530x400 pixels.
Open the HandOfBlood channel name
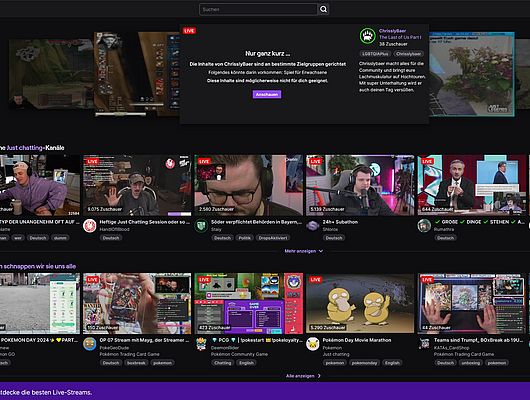pyautogui.click(x=114, y=229)
